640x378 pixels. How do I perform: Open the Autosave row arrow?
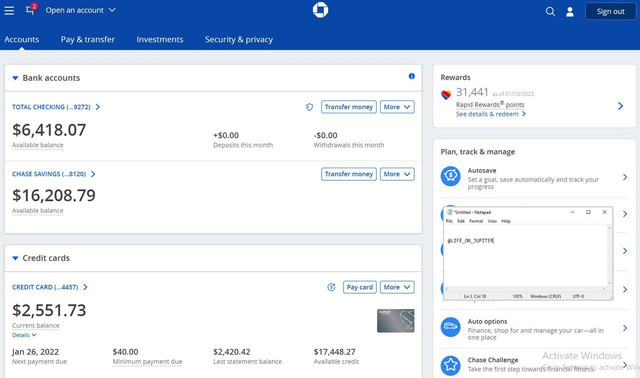(x=625, y=177)
